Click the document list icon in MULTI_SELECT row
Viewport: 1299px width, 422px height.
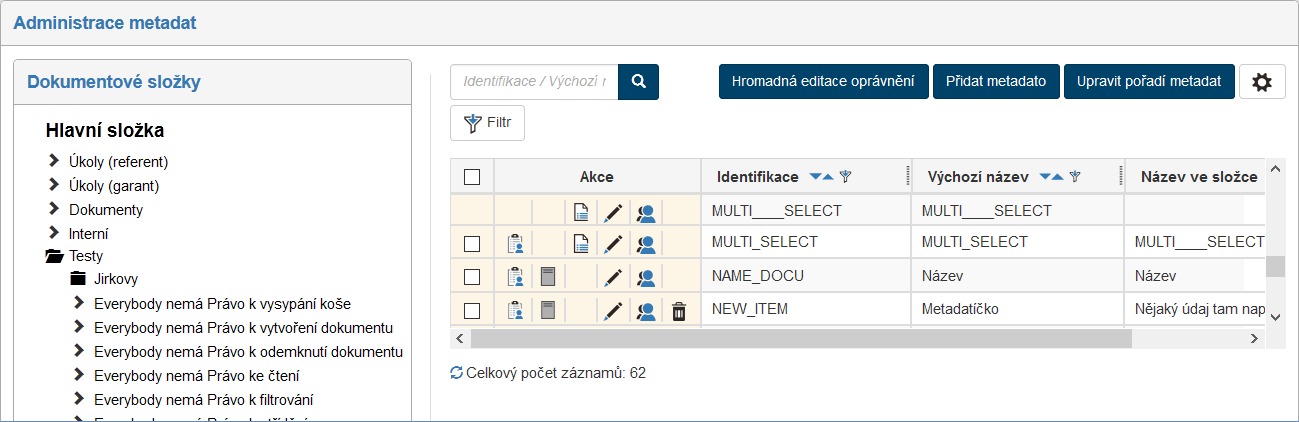(580, 244)
